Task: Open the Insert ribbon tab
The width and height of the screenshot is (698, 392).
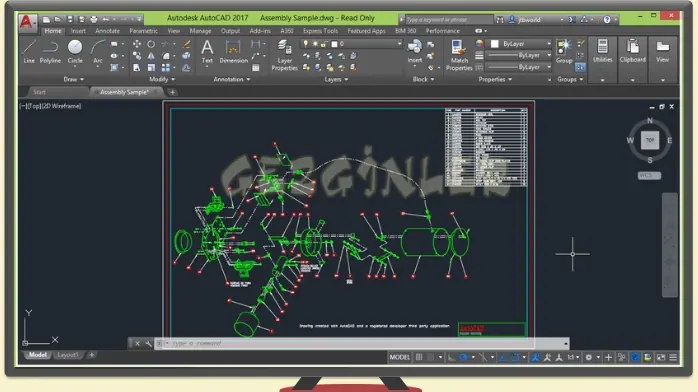Action: click(x=78, y=31)
